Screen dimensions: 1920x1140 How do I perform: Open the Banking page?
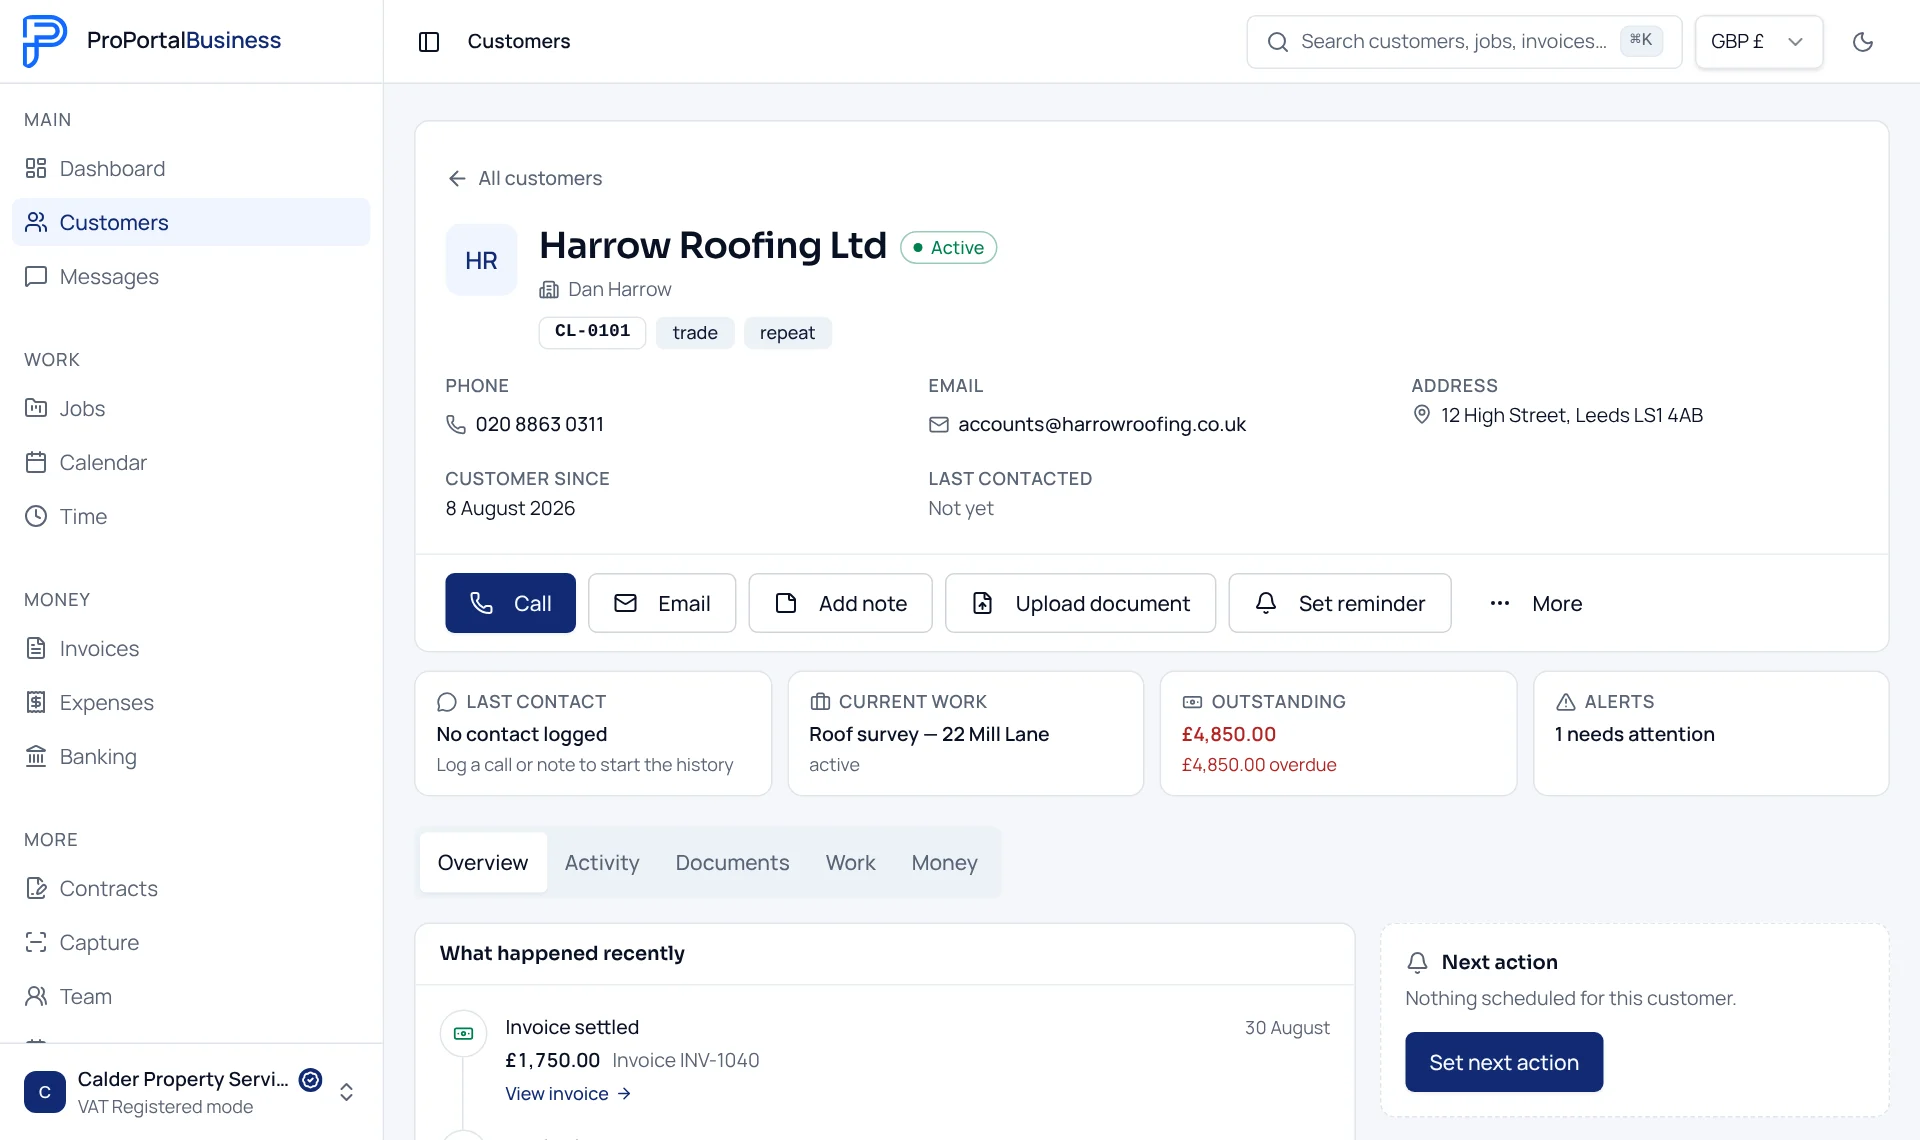191,756
